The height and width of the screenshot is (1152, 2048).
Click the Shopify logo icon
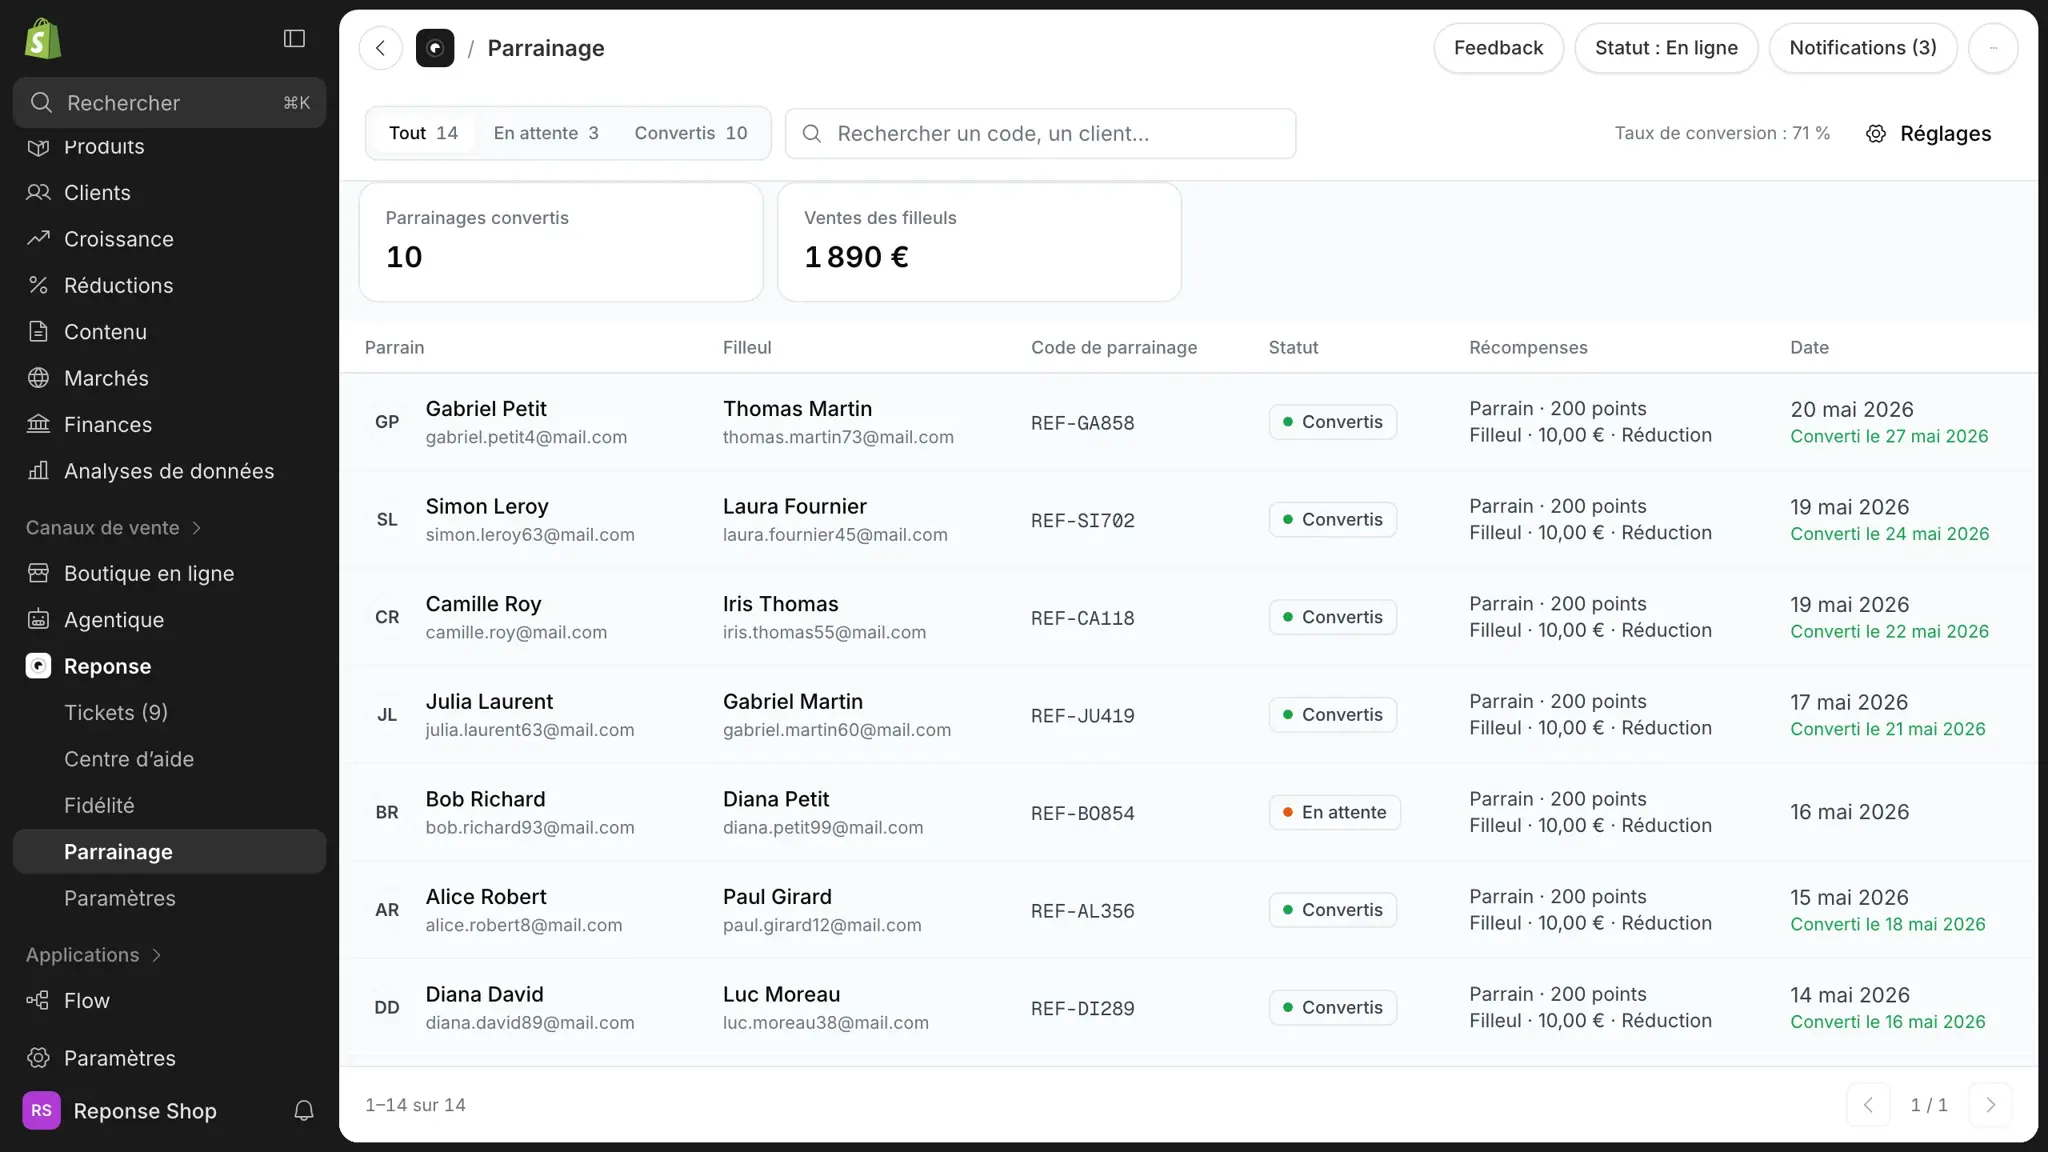coord(43,39)
